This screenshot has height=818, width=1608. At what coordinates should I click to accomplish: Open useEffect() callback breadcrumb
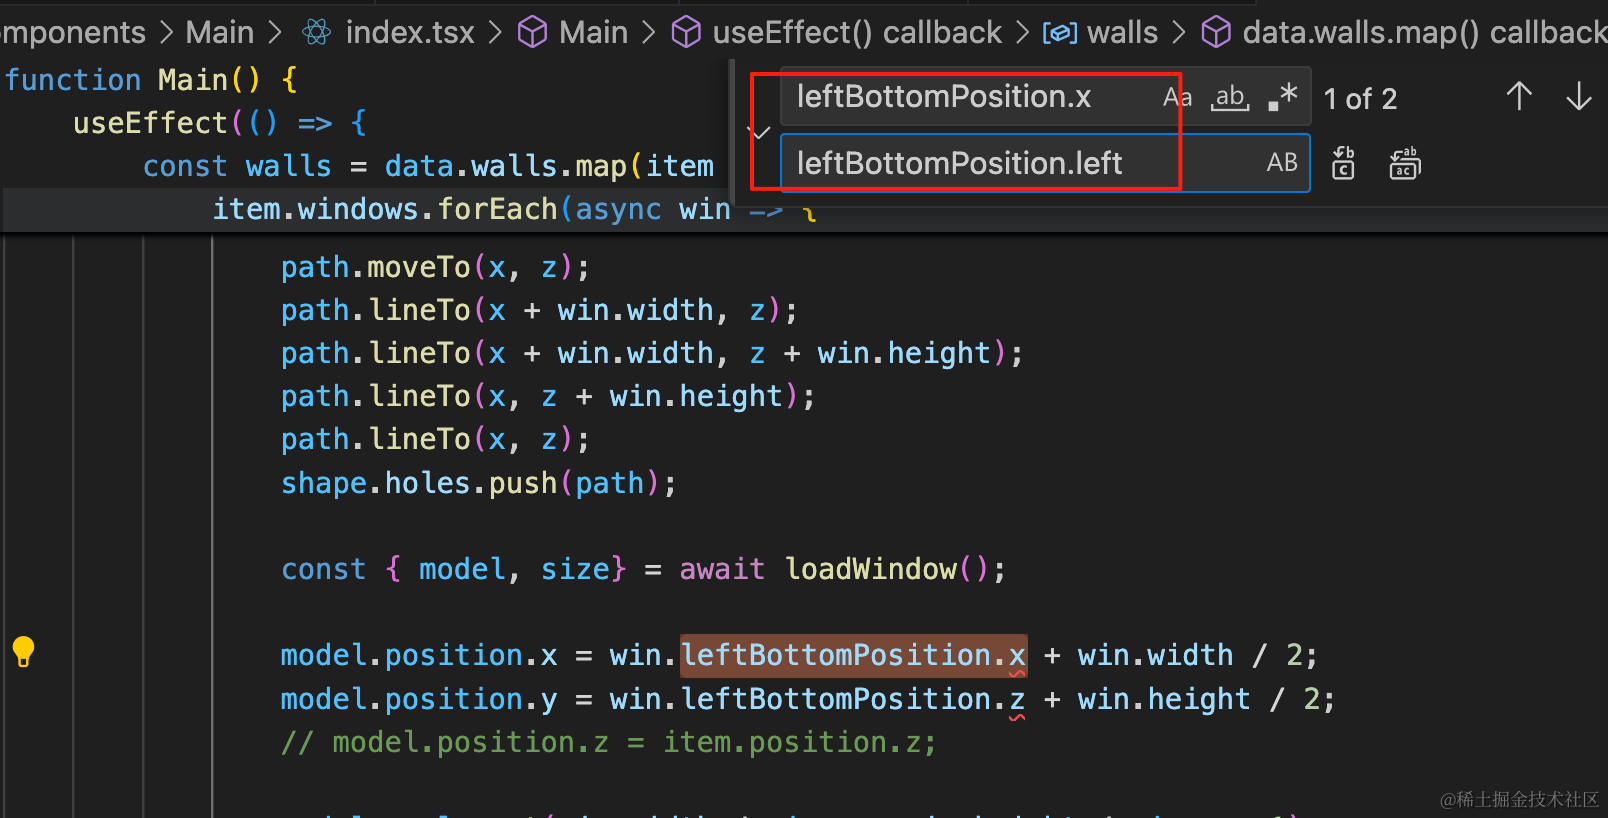pyautogui.click(x=857, y=33)
